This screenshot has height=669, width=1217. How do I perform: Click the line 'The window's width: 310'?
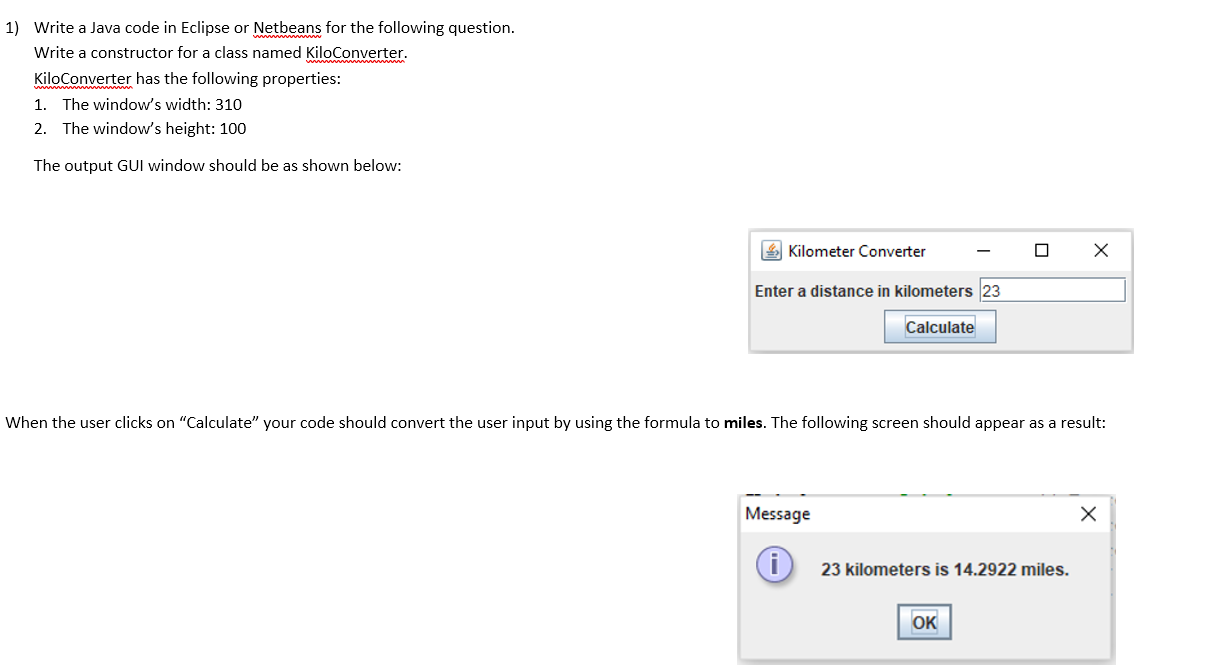[152, 104]
